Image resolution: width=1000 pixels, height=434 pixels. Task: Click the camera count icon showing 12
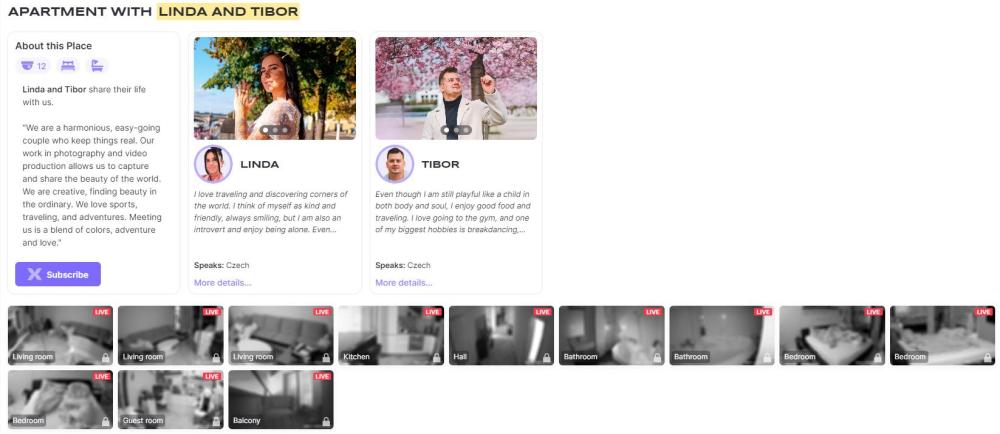33,66
